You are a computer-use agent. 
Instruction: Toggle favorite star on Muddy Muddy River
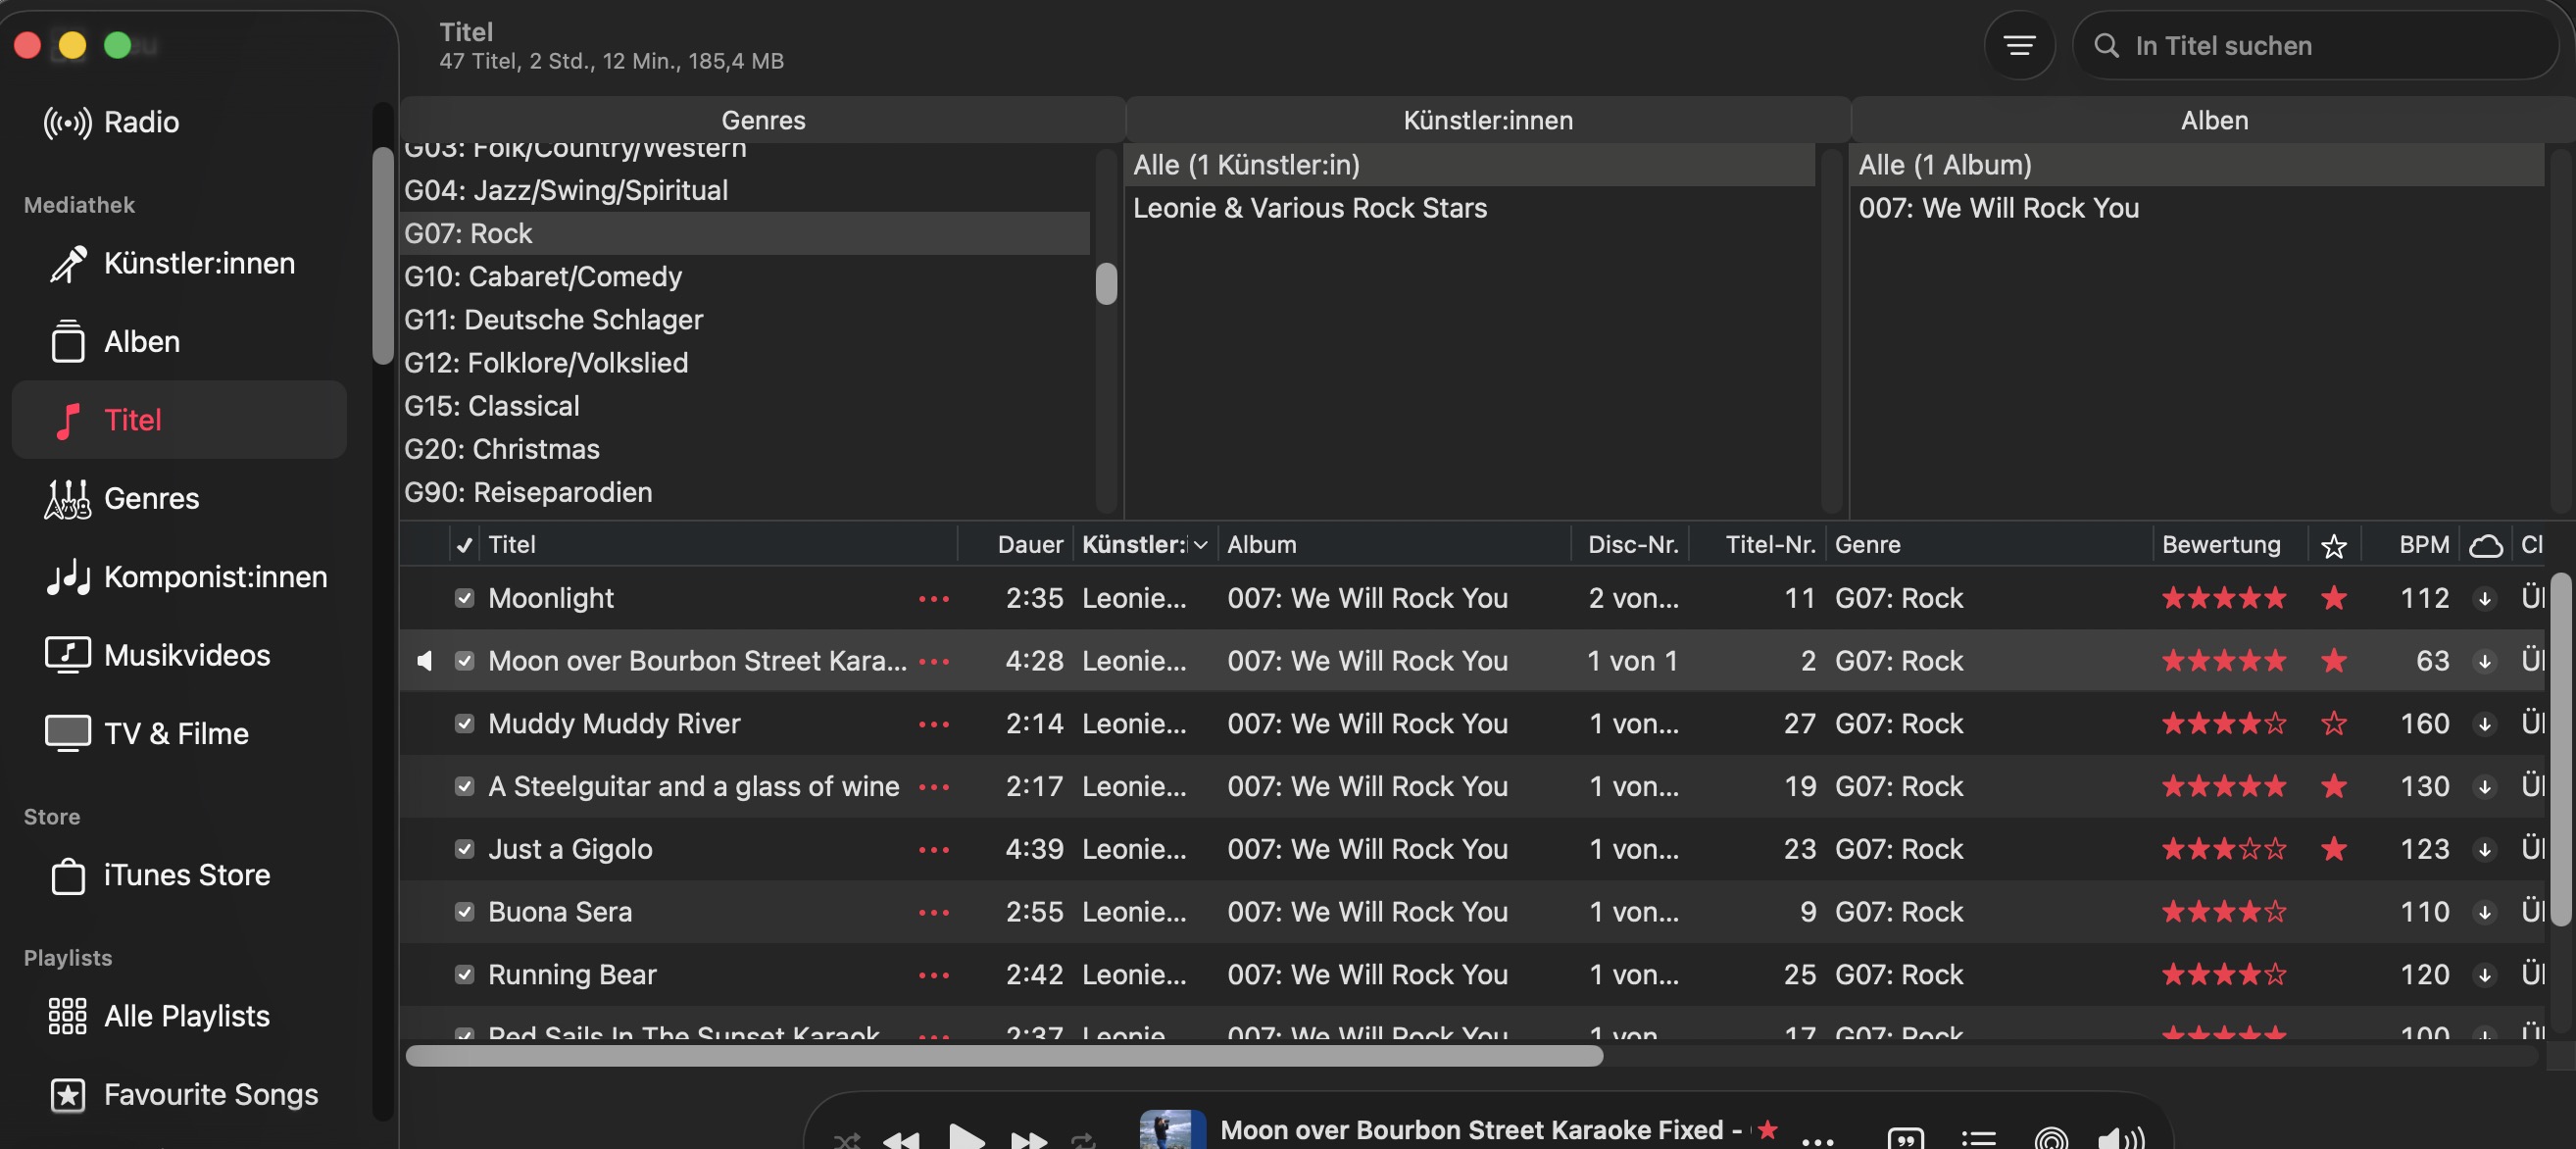point(2333,724)
